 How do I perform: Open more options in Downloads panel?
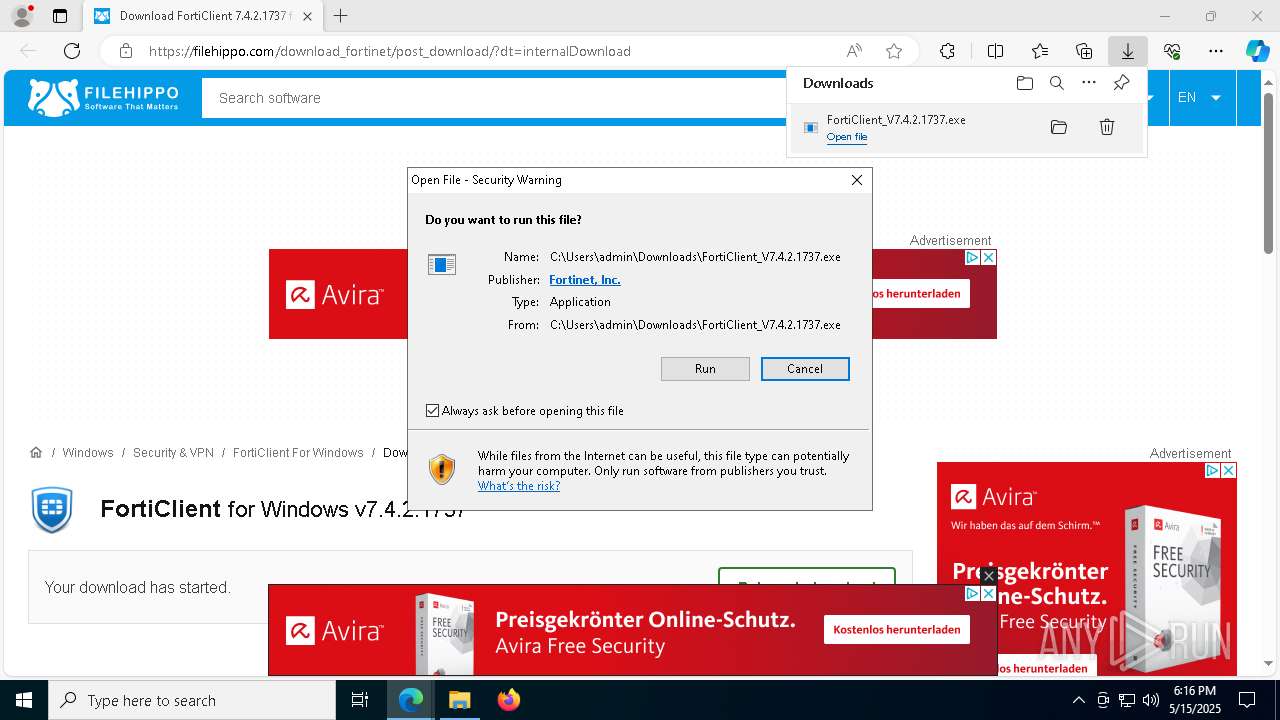click(x=1089, y=83)
